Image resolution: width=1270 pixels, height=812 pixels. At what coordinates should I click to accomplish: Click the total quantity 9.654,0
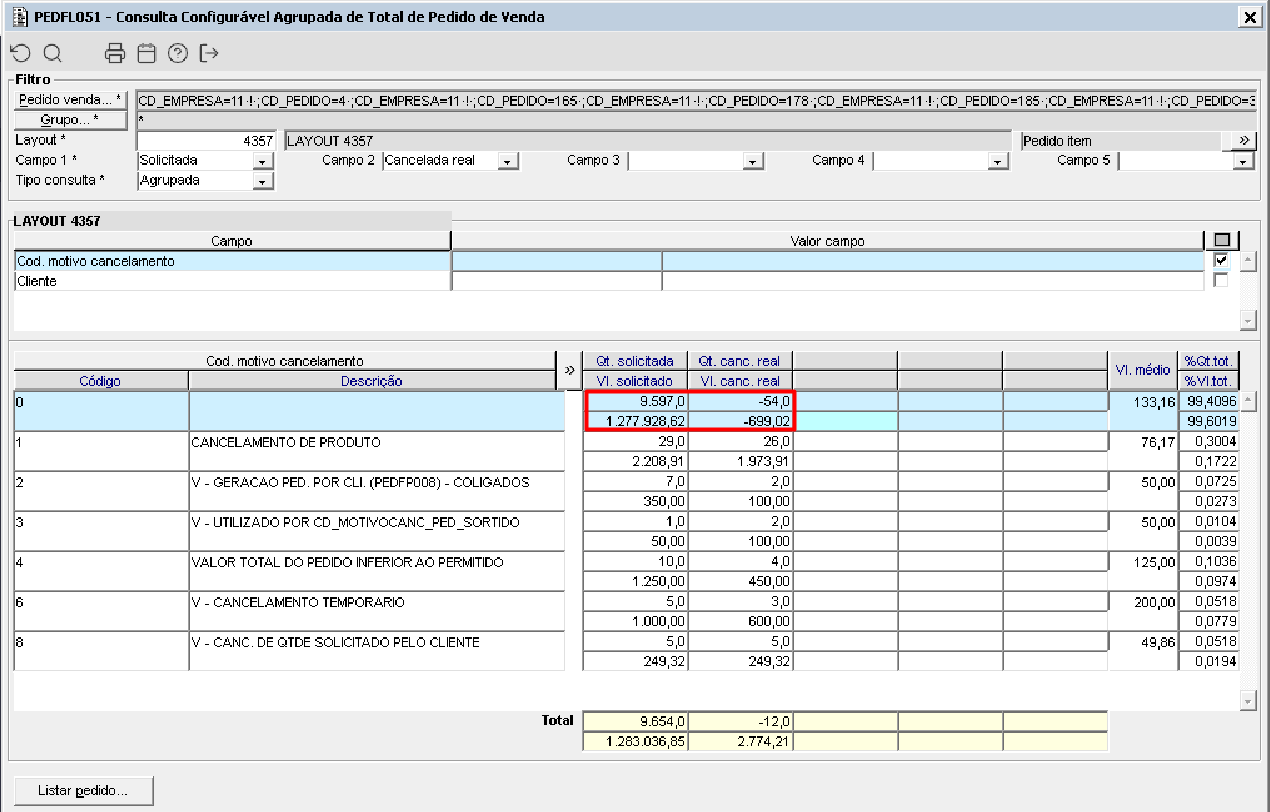(x=635, y=721)
